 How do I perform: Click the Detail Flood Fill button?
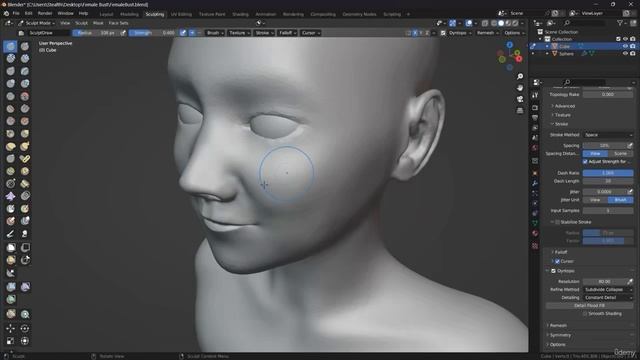tap(589, 306)
